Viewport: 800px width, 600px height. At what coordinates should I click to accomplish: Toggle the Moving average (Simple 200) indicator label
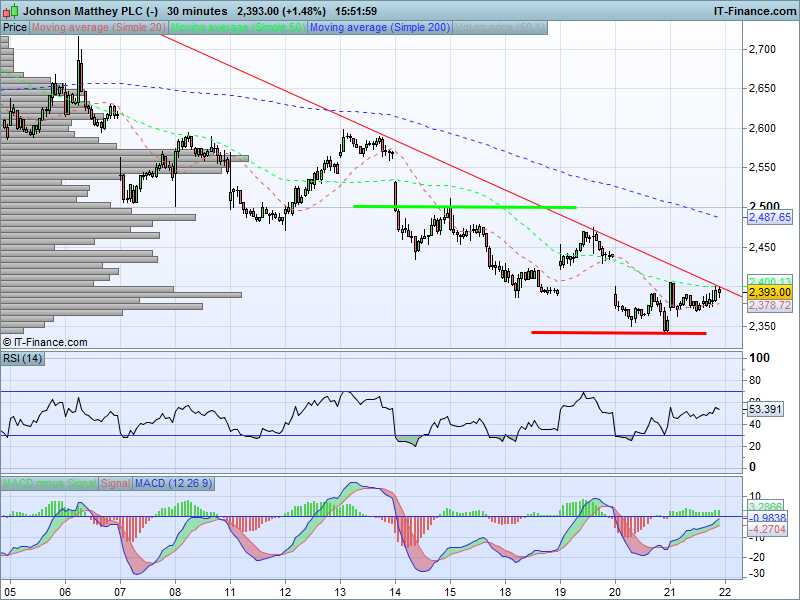point(379,28)
